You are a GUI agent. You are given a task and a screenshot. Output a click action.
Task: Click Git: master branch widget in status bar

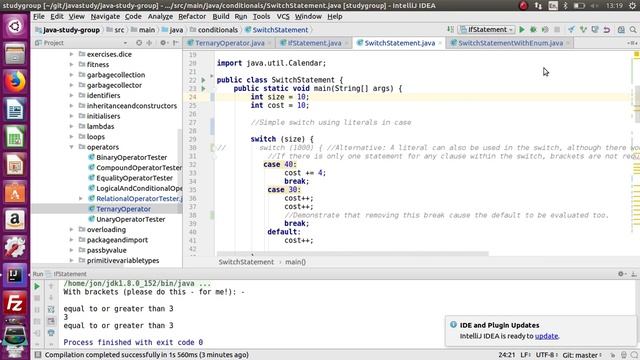(582, 355)
